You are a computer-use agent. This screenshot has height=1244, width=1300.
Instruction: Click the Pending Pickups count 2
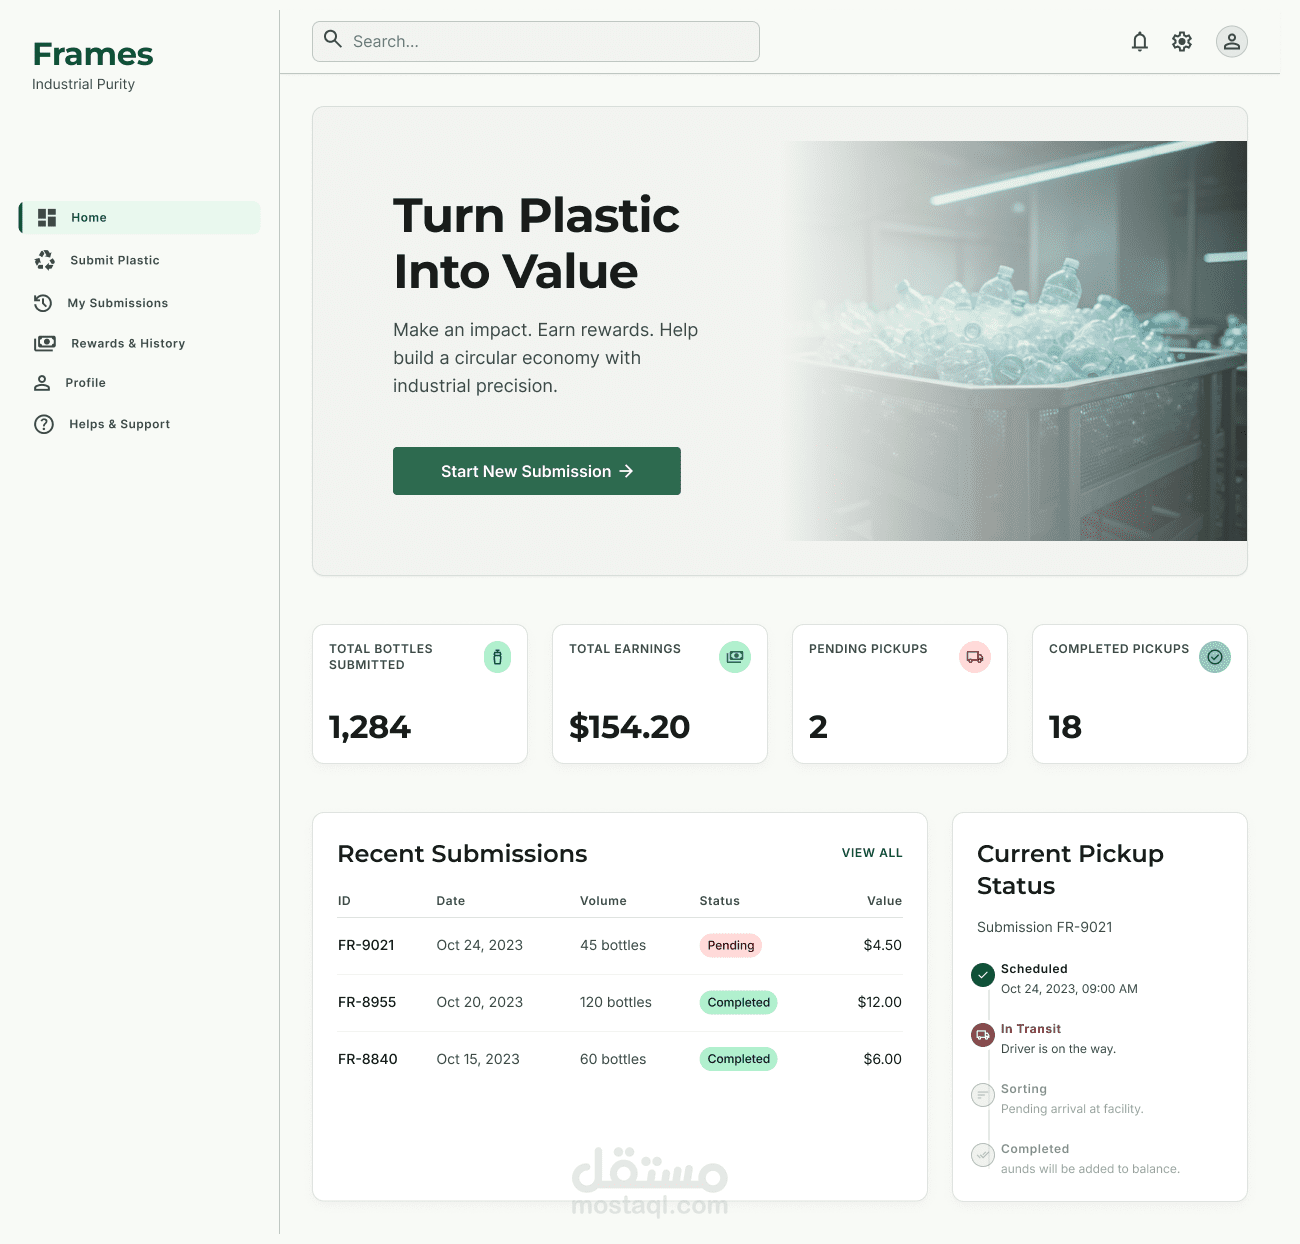click(818, 727)
